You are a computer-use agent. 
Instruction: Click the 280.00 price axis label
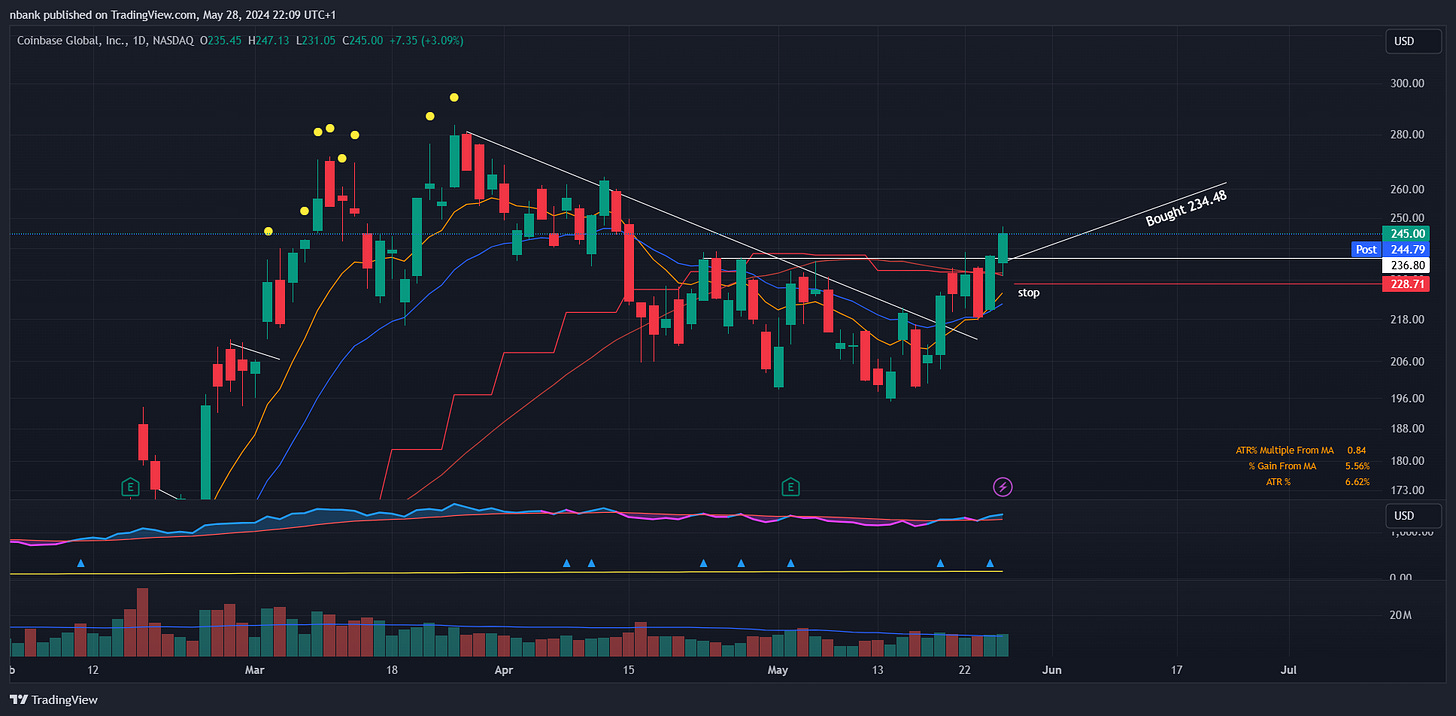click(x=1408, y=135)
